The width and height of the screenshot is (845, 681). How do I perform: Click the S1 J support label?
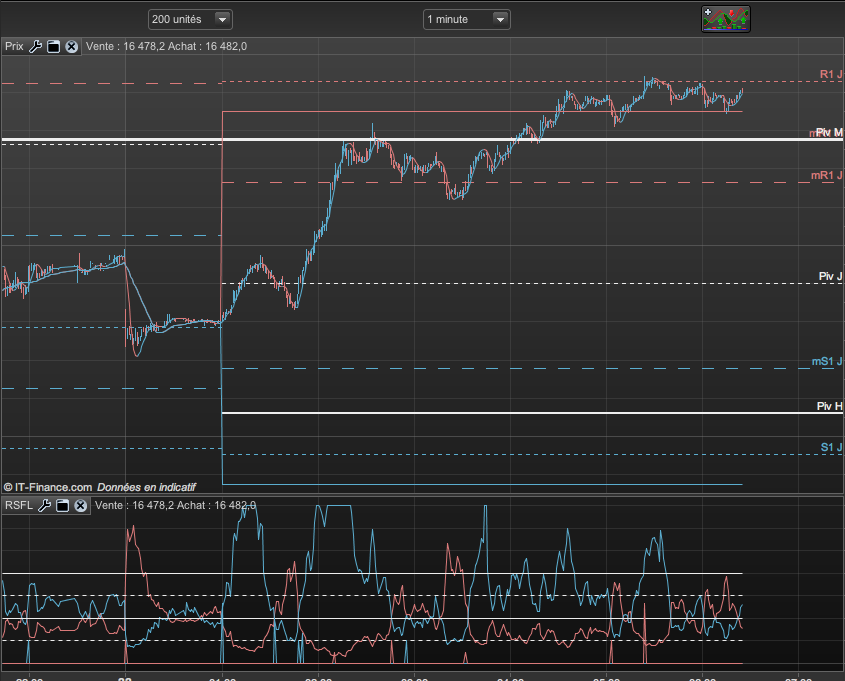832,447
